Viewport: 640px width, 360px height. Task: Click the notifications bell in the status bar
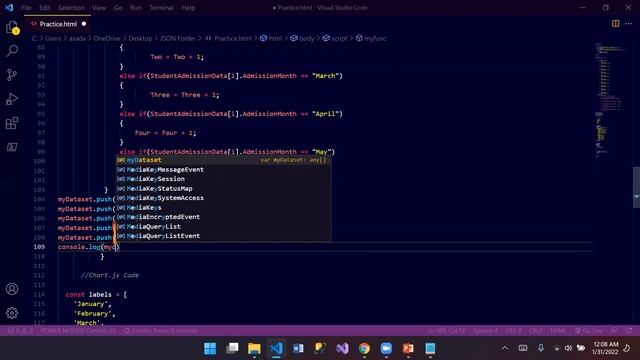pos(629,331)
